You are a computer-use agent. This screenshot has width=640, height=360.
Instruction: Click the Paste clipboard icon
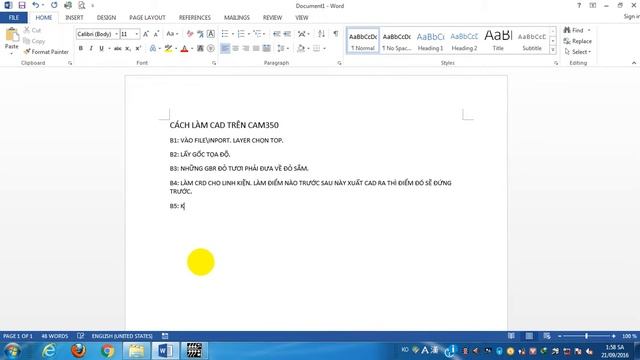[x=11, y=35]
